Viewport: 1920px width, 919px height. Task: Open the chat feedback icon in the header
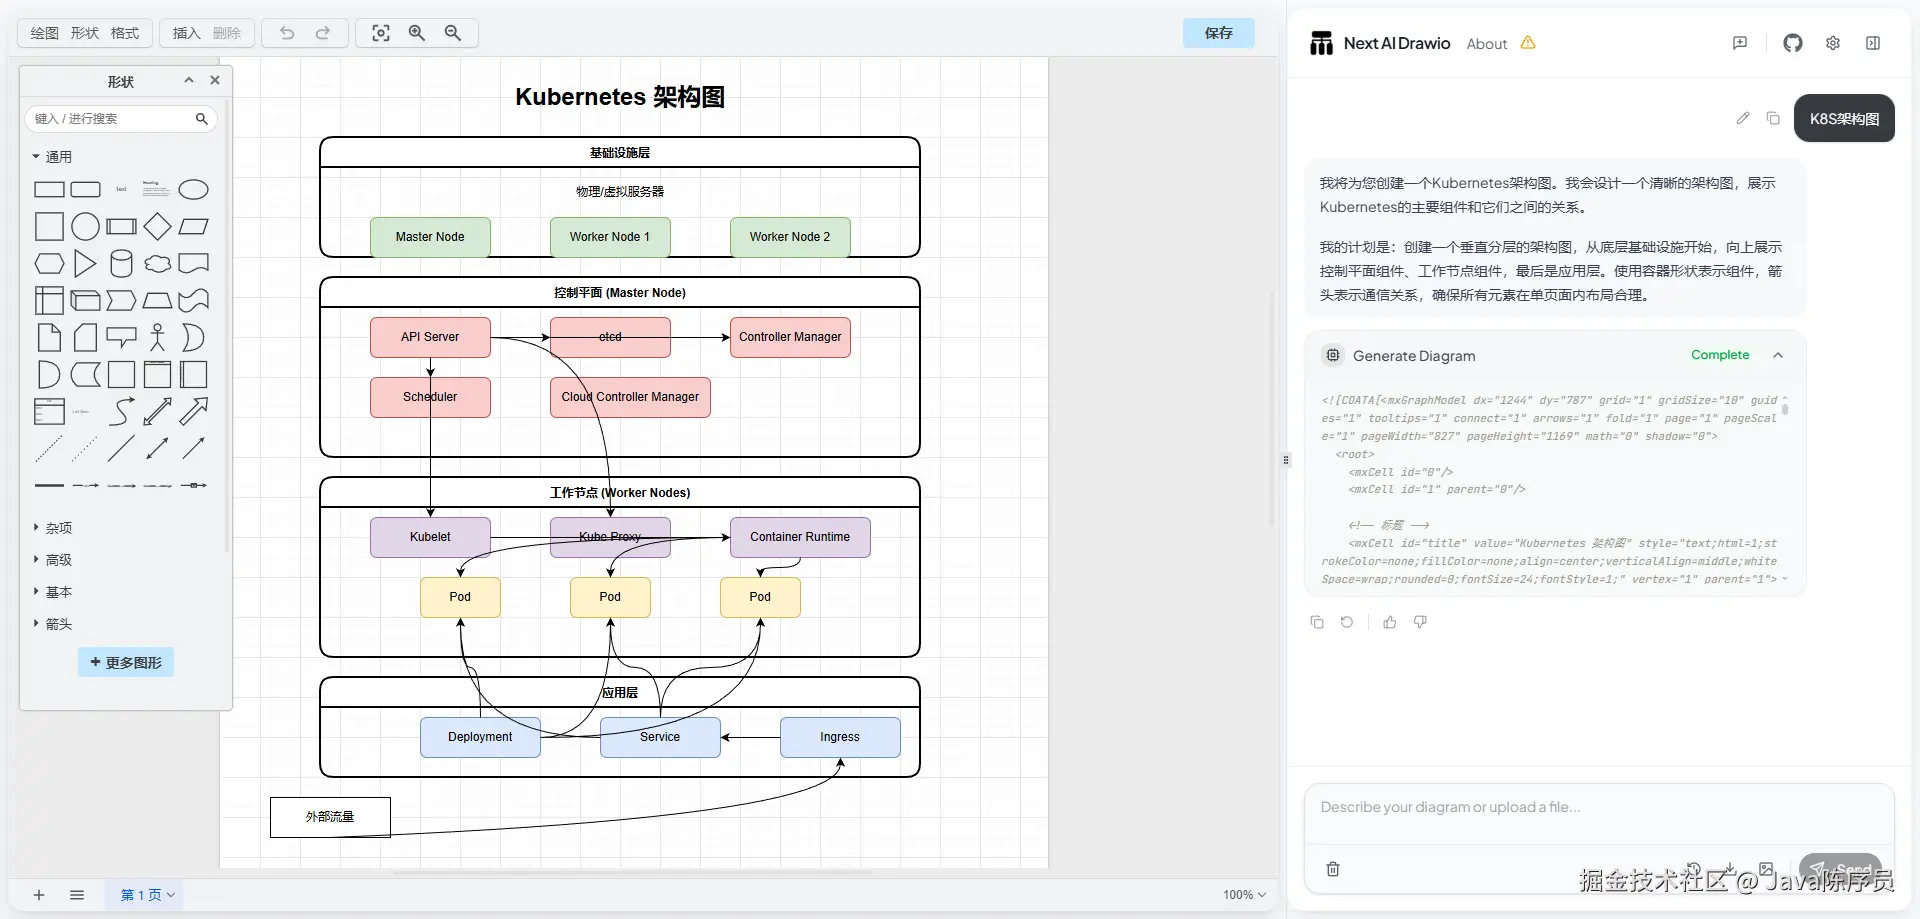[1740, 43]
